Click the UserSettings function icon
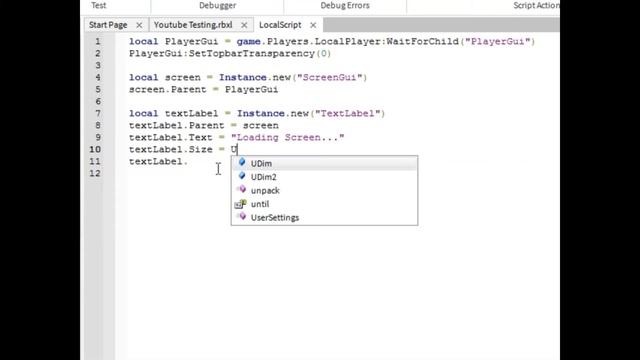The image size is (640, 360). coord(242,216)
